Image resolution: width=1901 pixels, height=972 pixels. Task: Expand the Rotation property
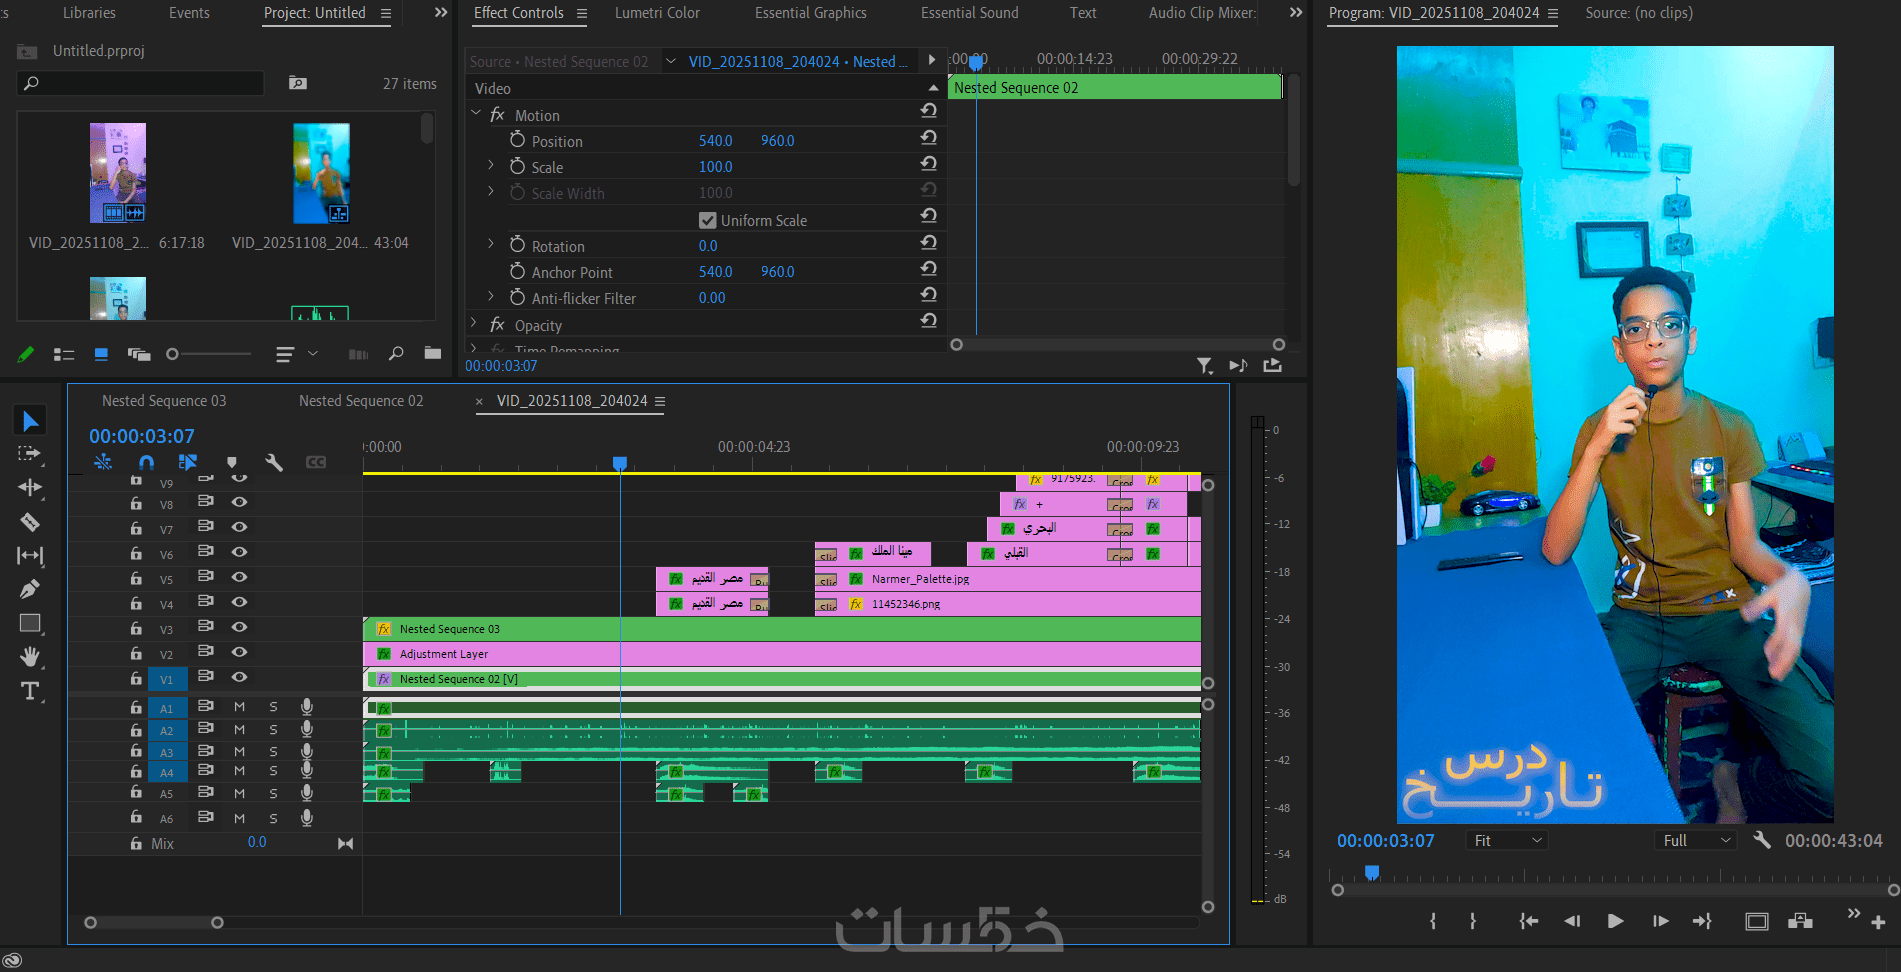click(x=490, y=244)
